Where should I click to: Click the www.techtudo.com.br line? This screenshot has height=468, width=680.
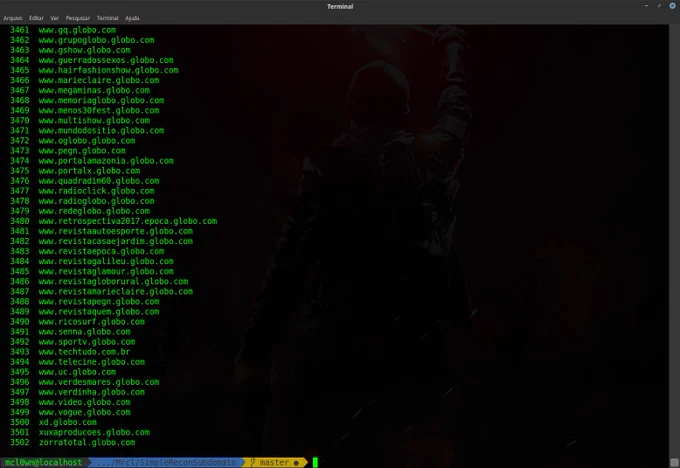85,352
